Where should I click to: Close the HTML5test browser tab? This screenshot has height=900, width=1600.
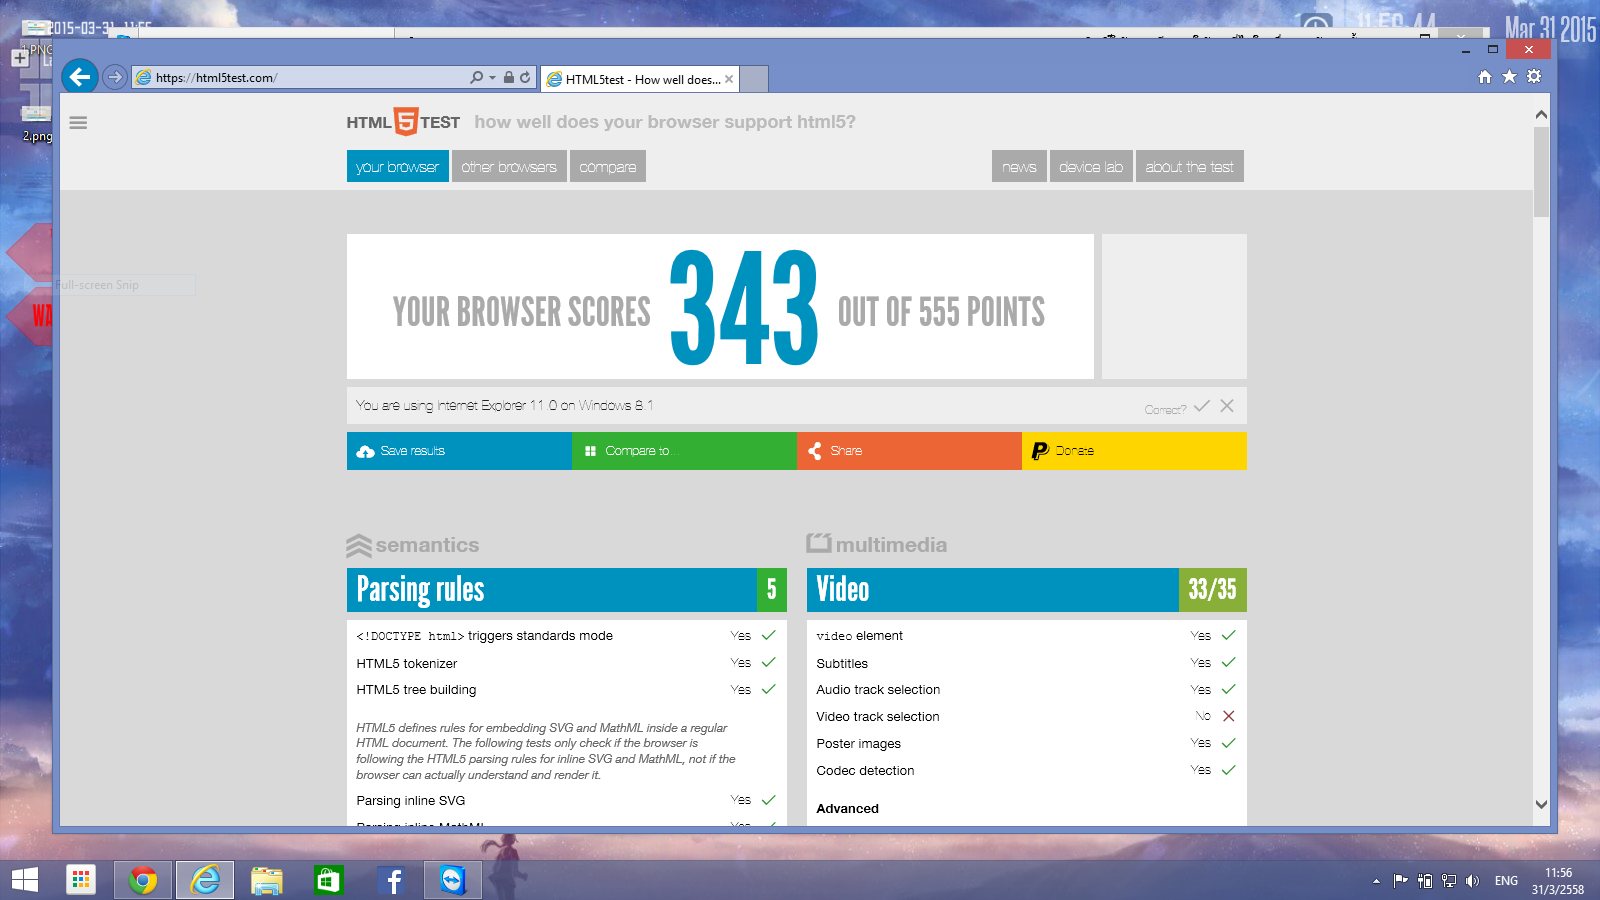click(729, 79)
